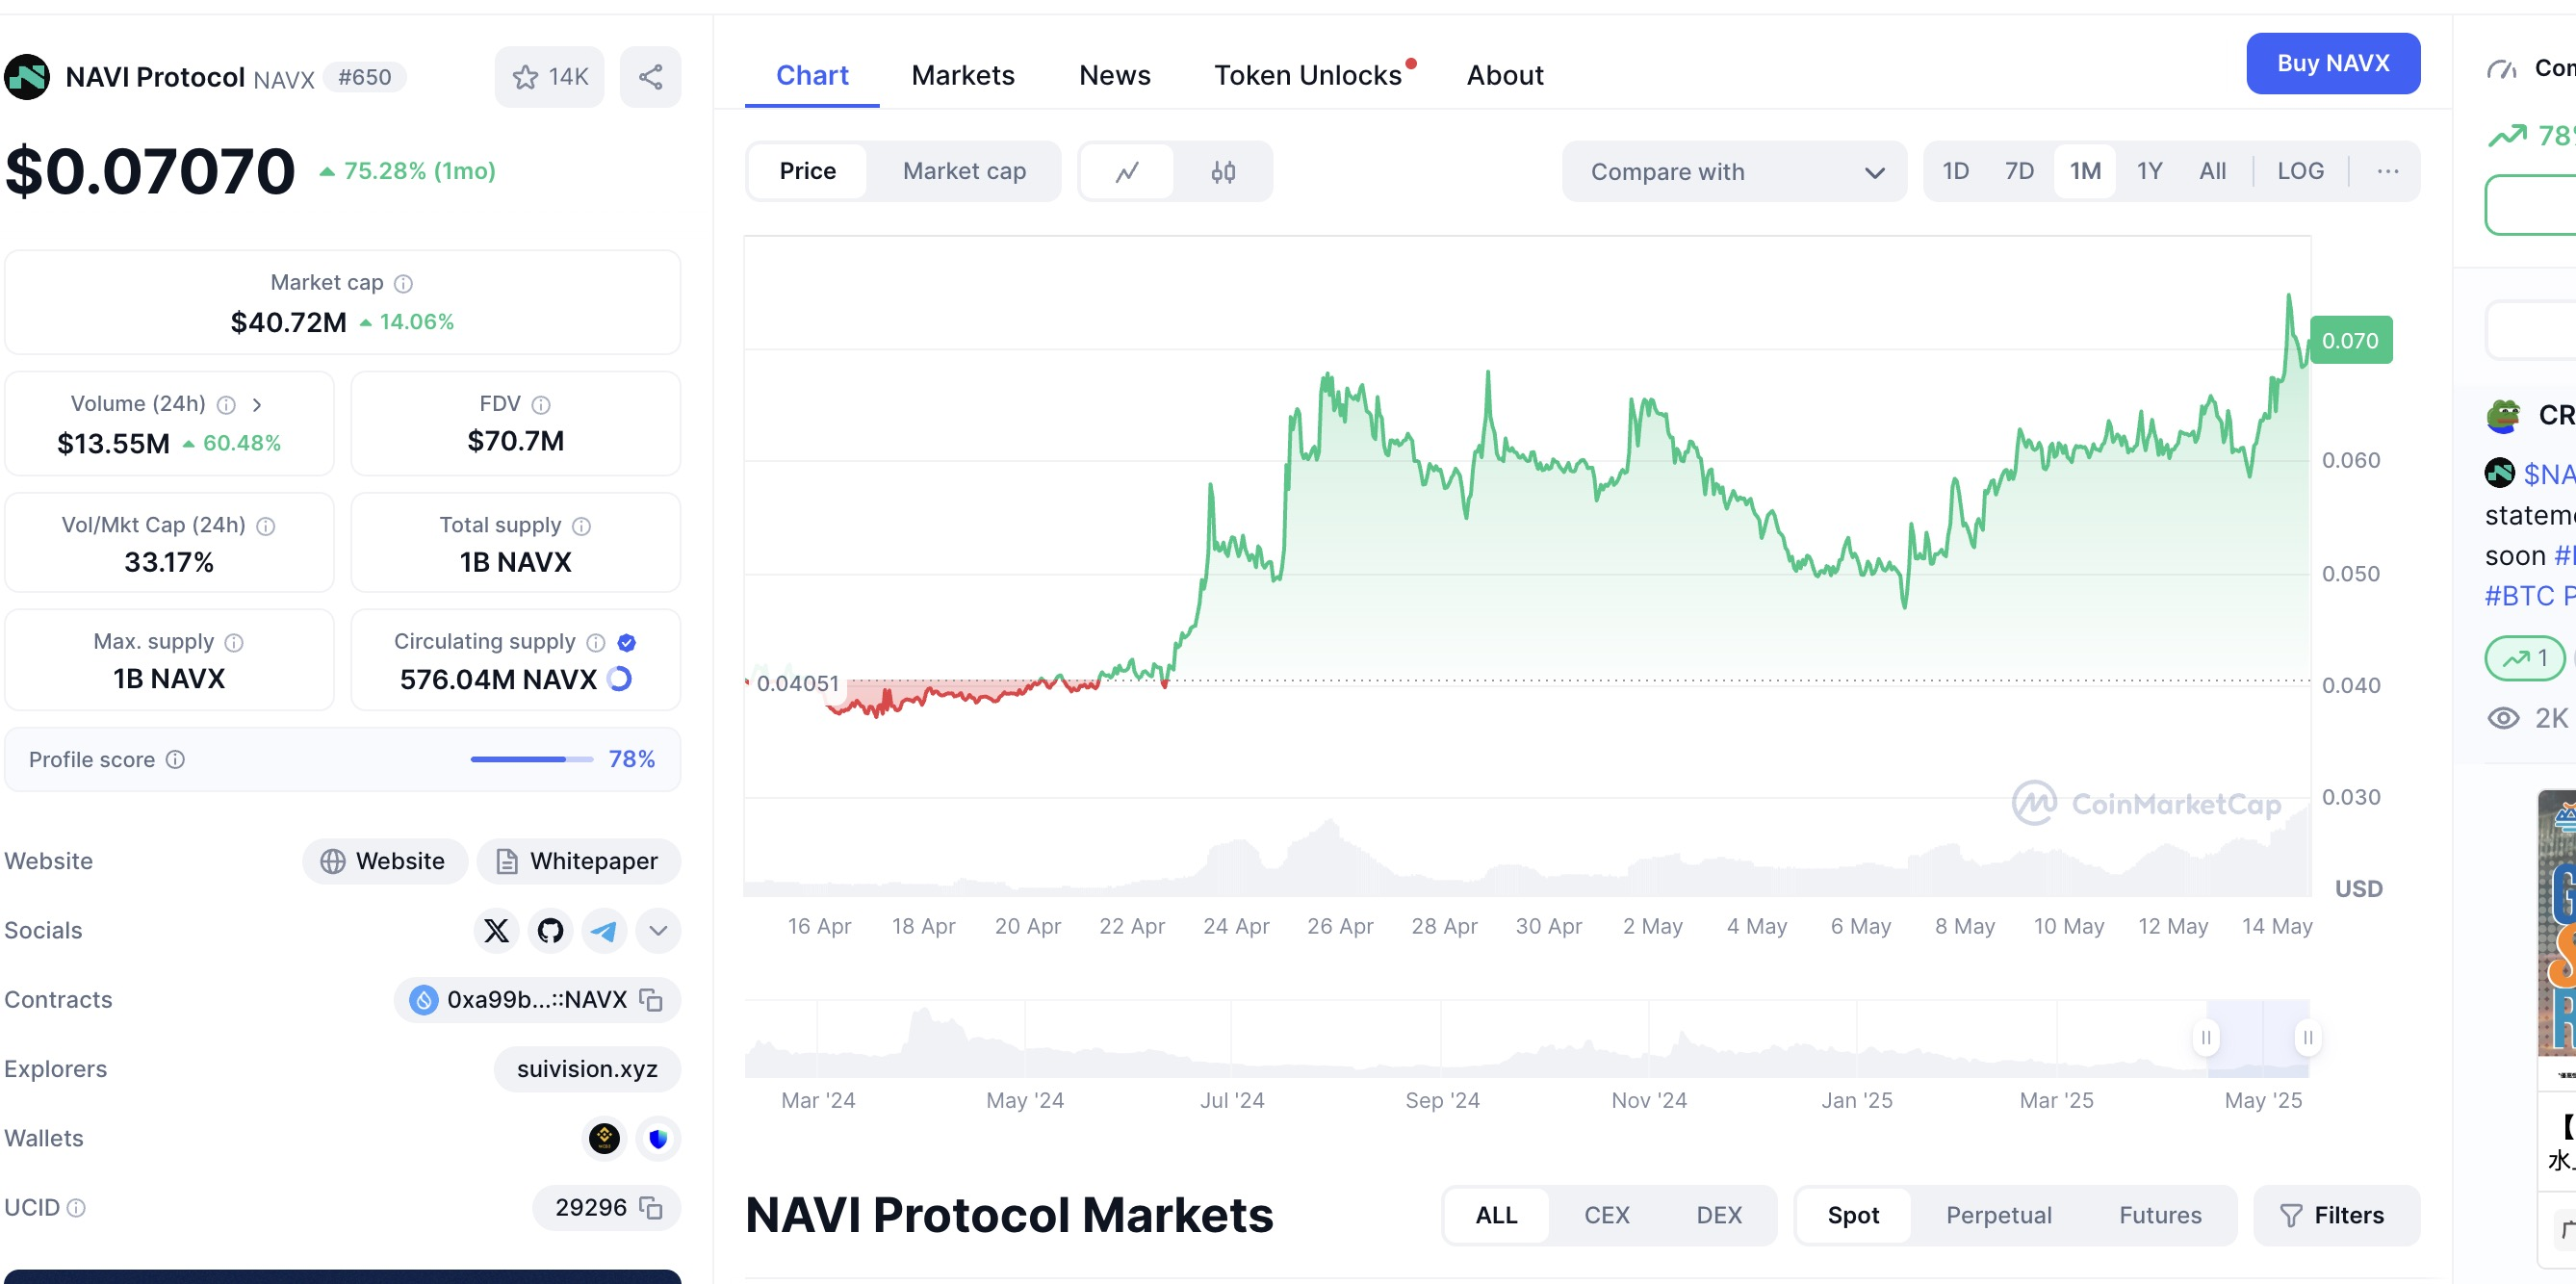Screen dimensions: 2576x1284
Task: Click the Buy NAVX button
Action: pos(2333,63)
